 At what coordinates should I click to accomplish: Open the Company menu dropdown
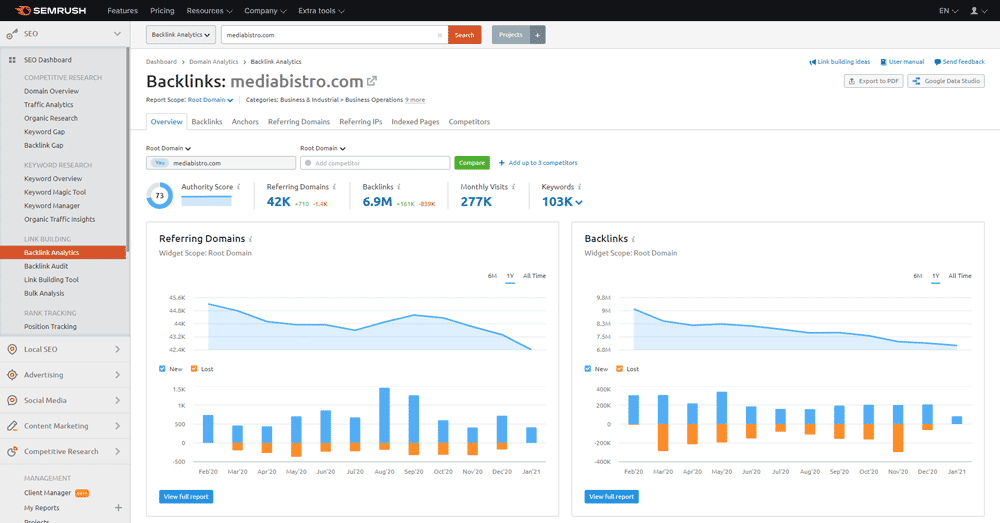[265, 11]
